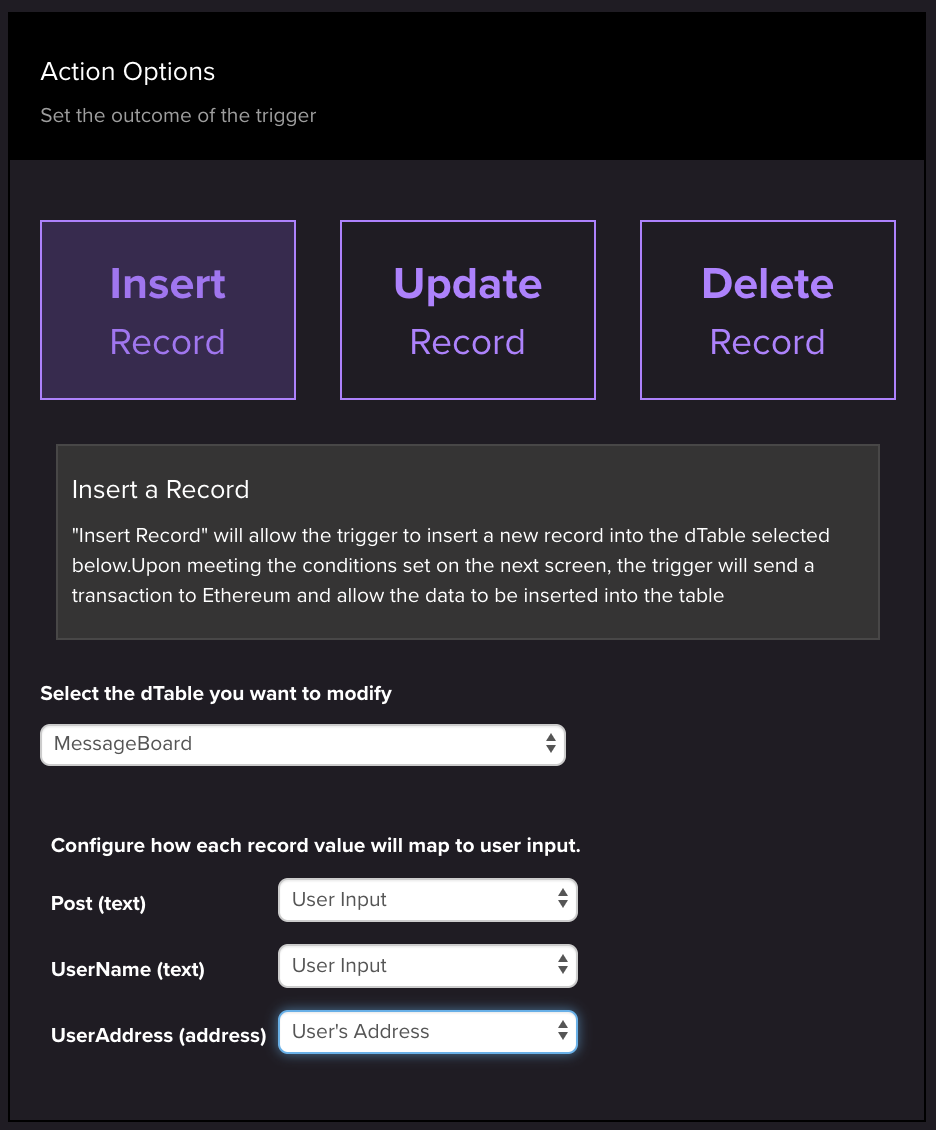Viewport: 936px width, 1130px height.
Task: Click the Post (text) field label
Action: click(98, 904)
